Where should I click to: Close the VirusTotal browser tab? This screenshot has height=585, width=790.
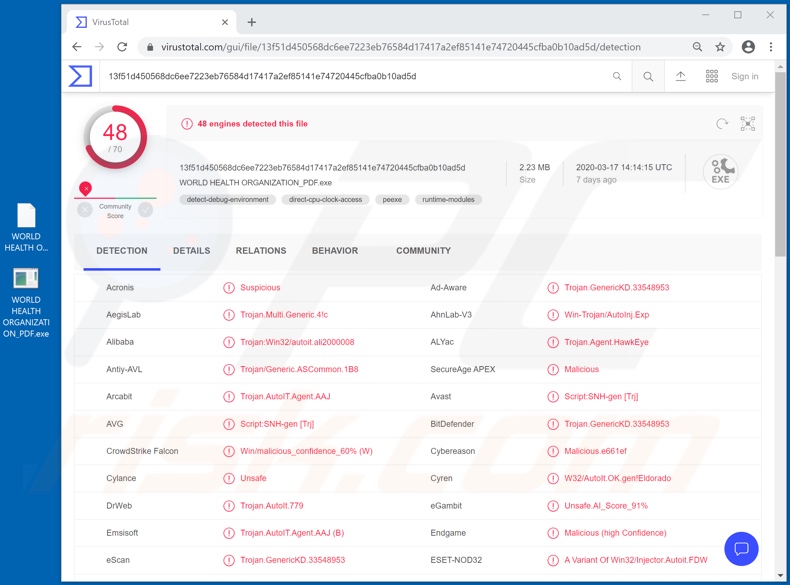tap(225, 22)
